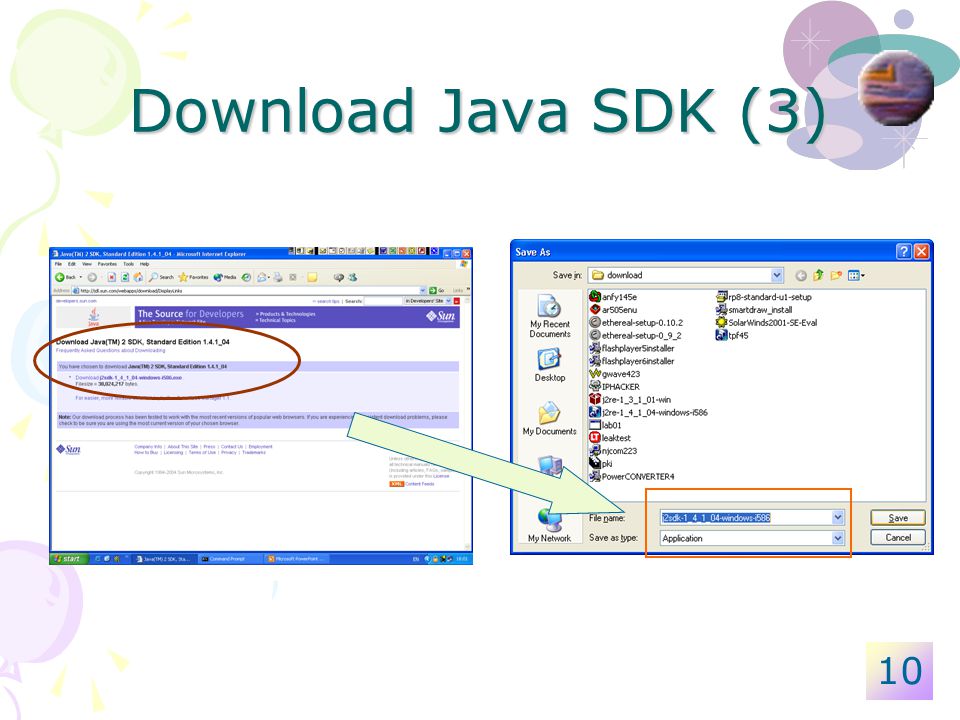Select the leaktest file
Viewport: 960px width, 720px height.
click(610, 438)
